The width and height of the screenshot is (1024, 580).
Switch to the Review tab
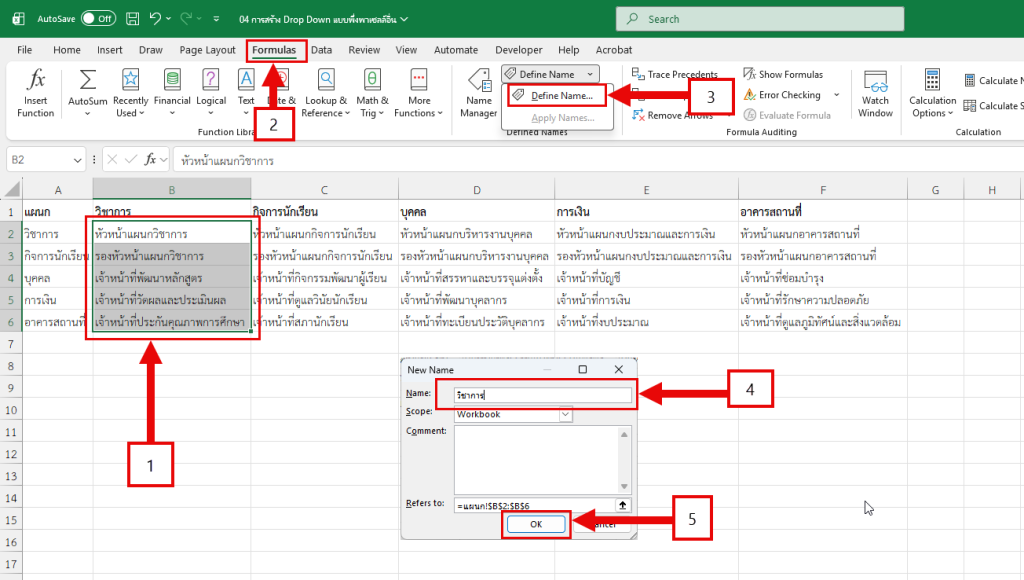(x=364, y=50)
